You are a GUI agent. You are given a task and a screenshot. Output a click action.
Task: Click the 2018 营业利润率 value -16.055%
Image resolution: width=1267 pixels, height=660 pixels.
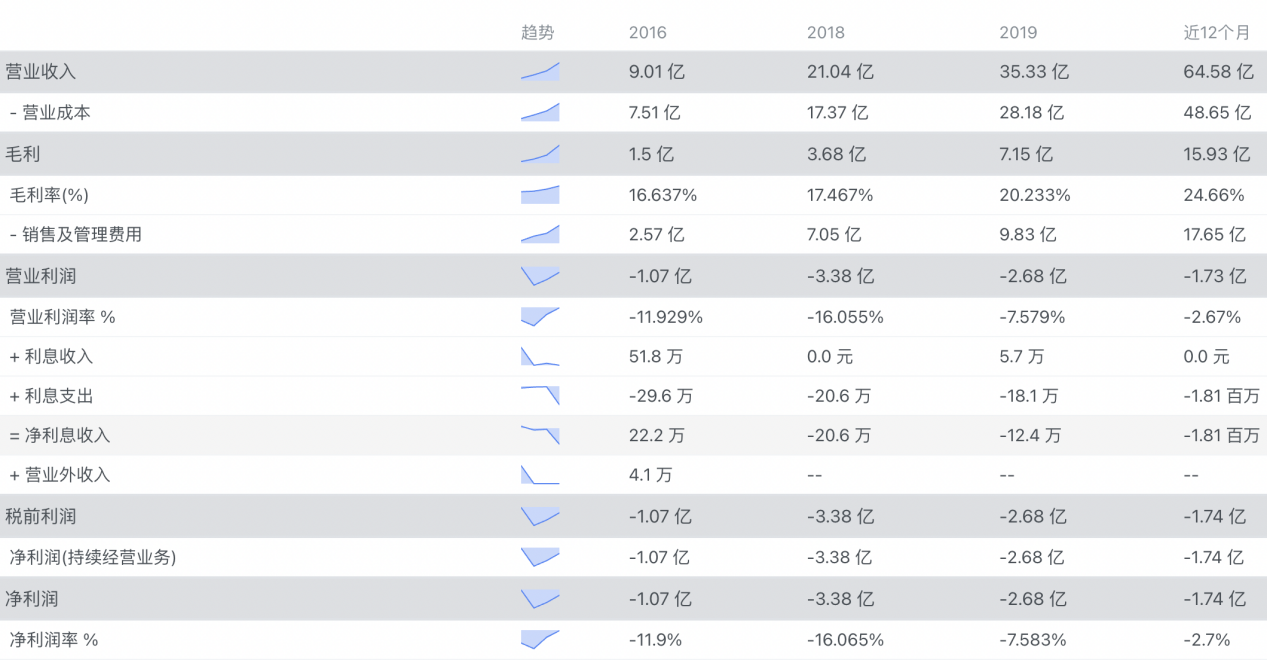[x=845, y=317]
